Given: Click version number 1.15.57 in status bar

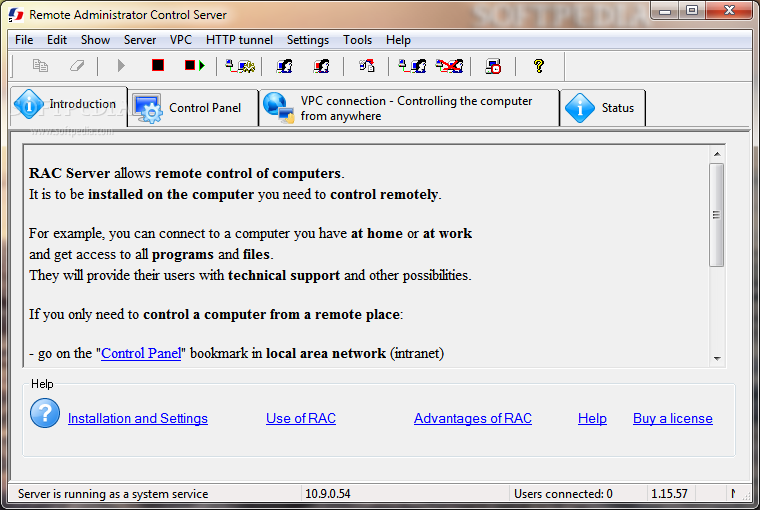Looking at the screenshot, I should pos(669,494).
